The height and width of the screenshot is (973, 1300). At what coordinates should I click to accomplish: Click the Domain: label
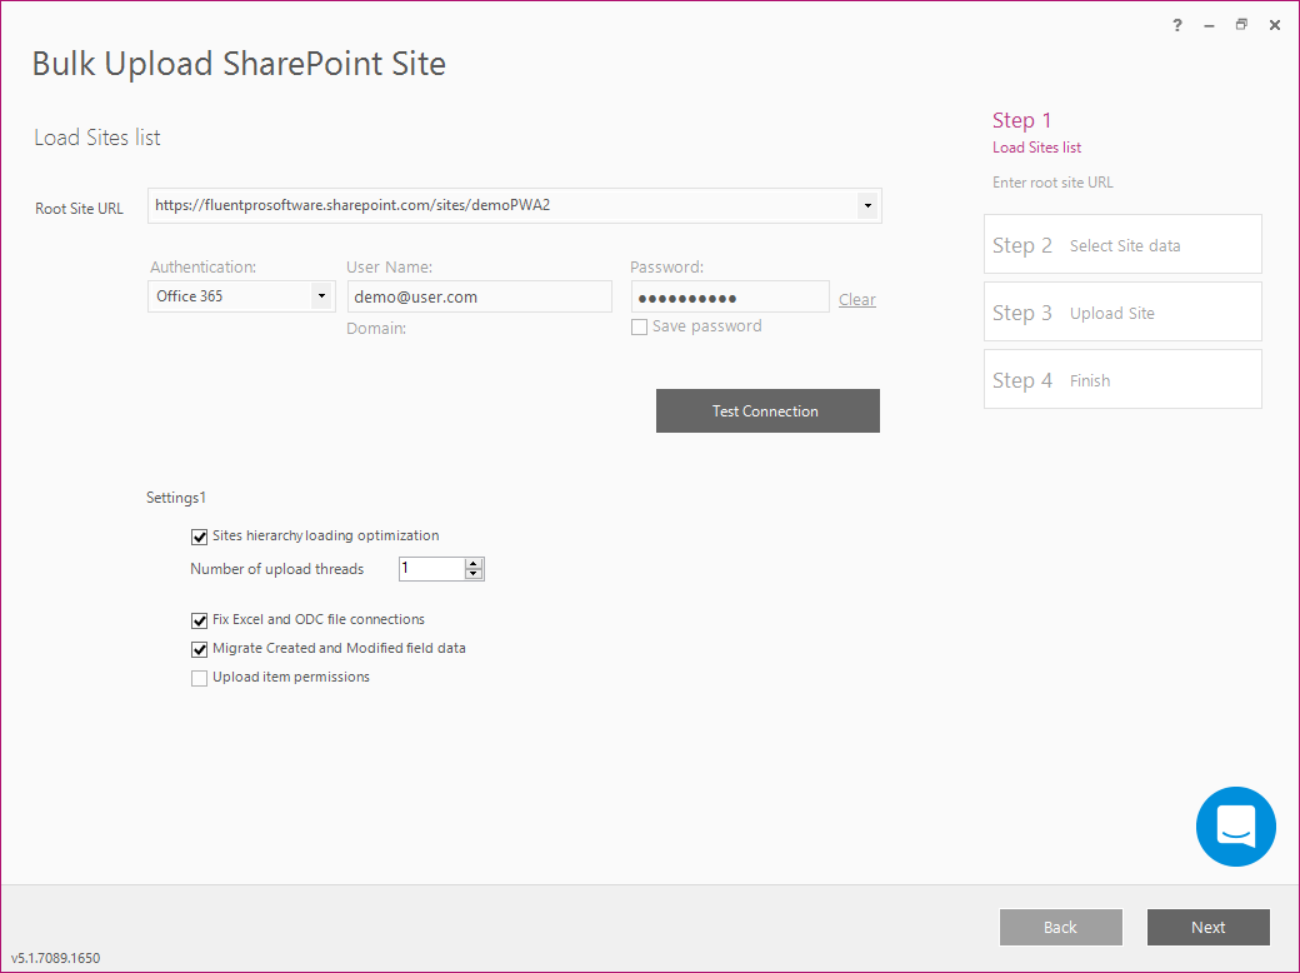pyautogui.click(x=376, y=329)
